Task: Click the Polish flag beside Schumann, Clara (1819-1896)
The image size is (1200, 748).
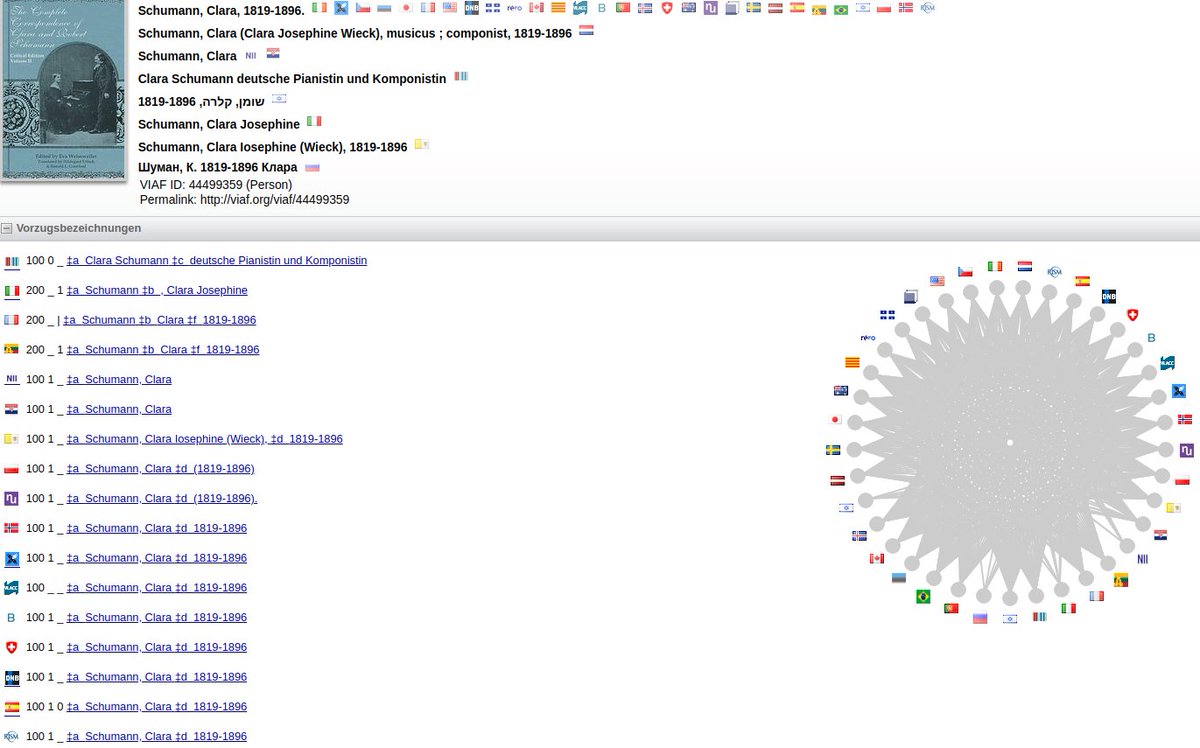Action: (11, 468)
